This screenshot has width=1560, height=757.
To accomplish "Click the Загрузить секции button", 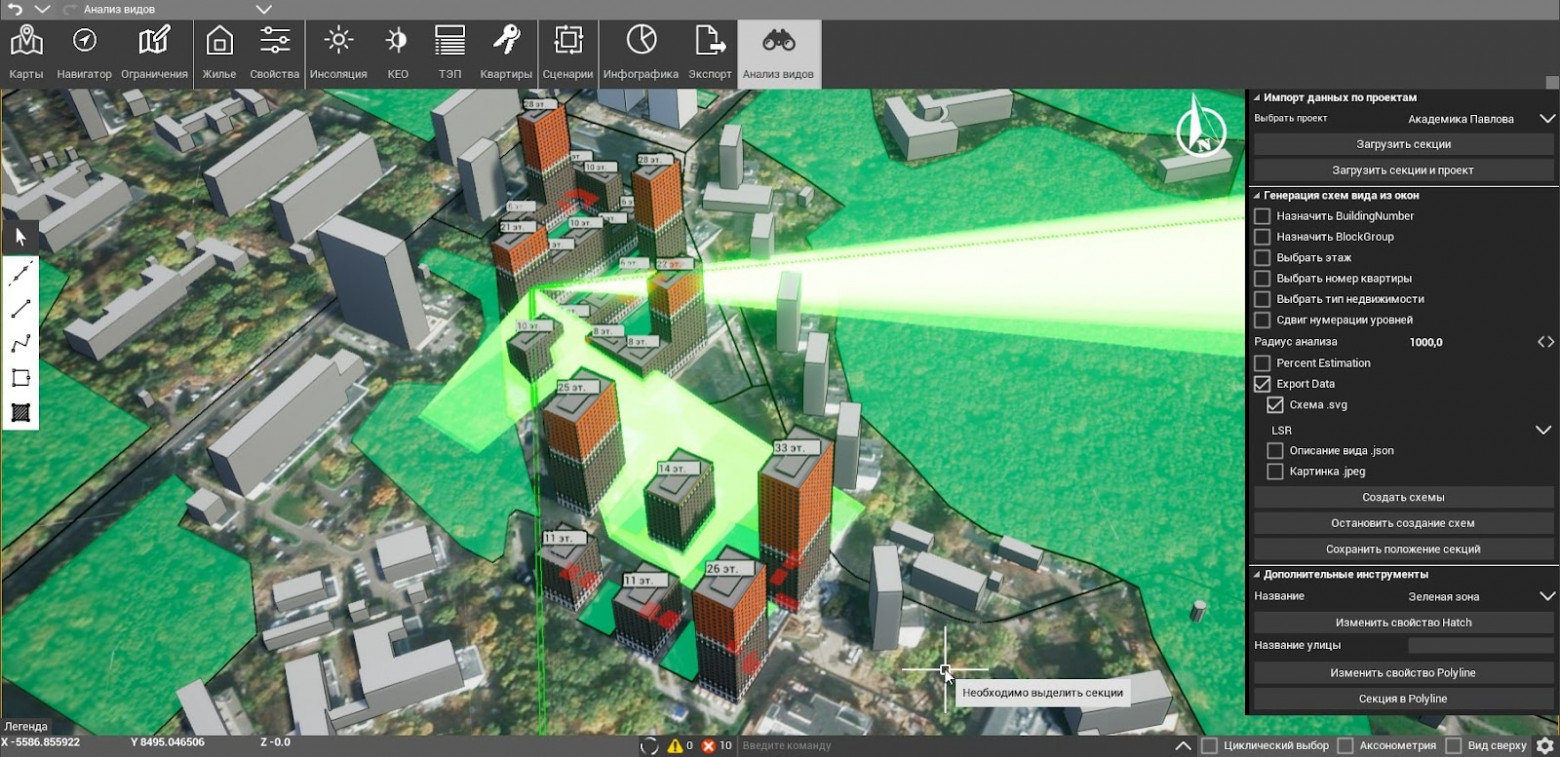I will (1403, 144).
